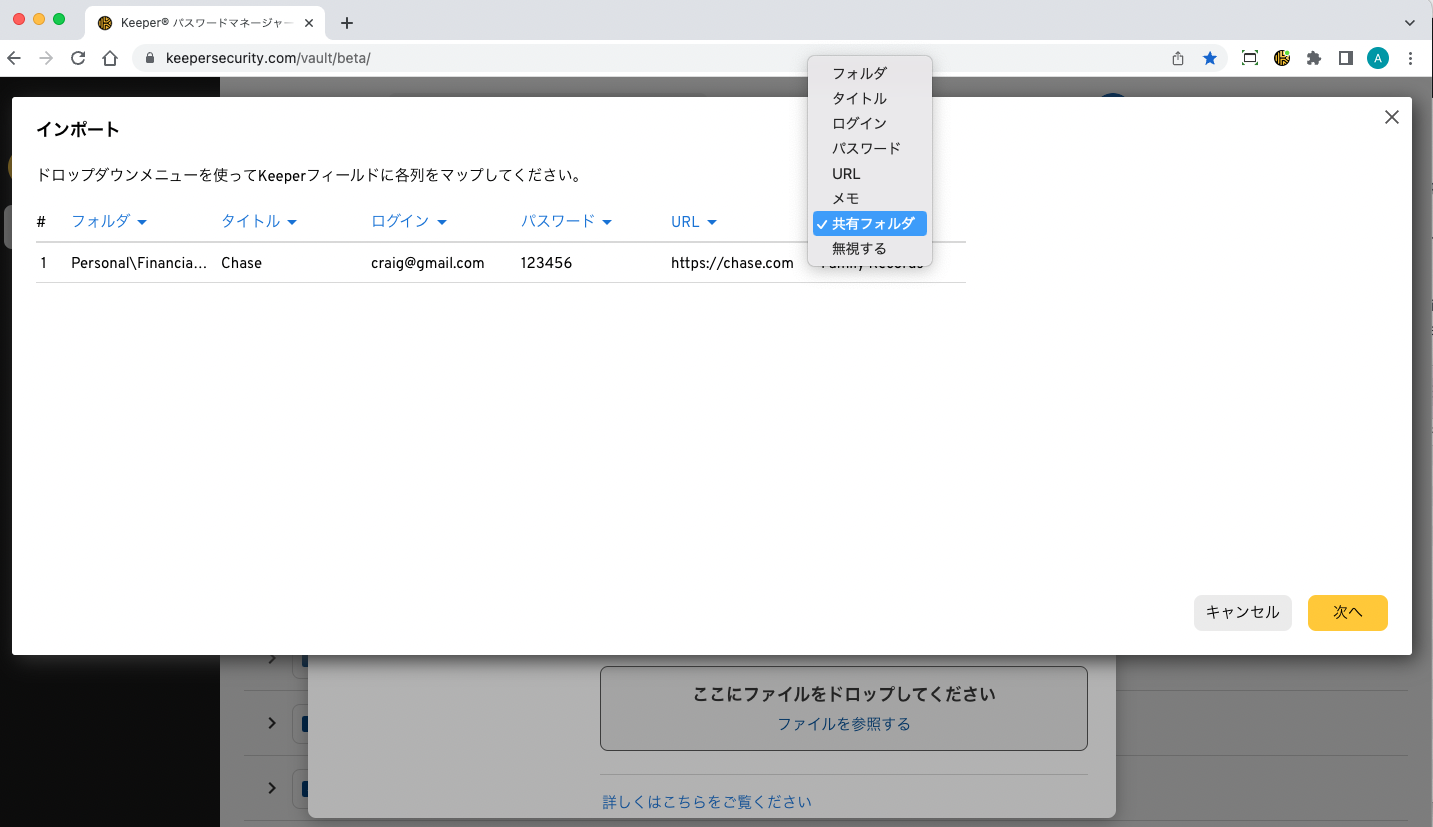Open the Chrome three-dot menu

(1410, 58)
